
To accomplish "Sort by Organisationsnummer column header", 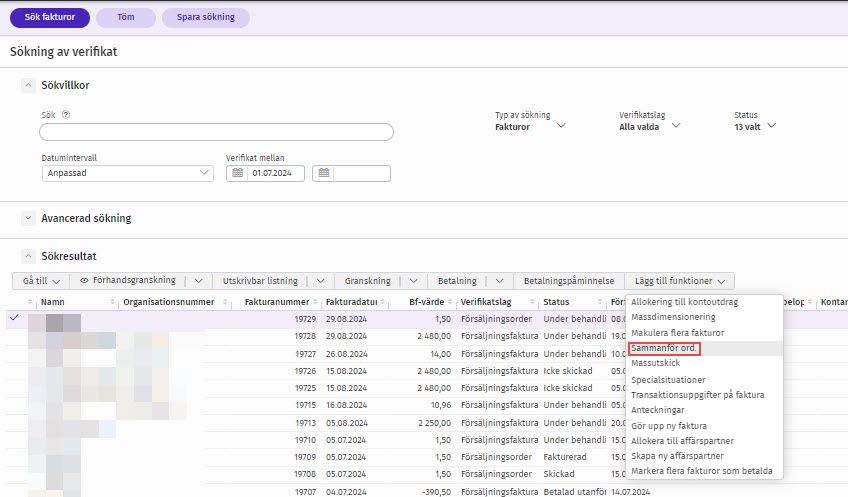I will click(x=169, y=302).
